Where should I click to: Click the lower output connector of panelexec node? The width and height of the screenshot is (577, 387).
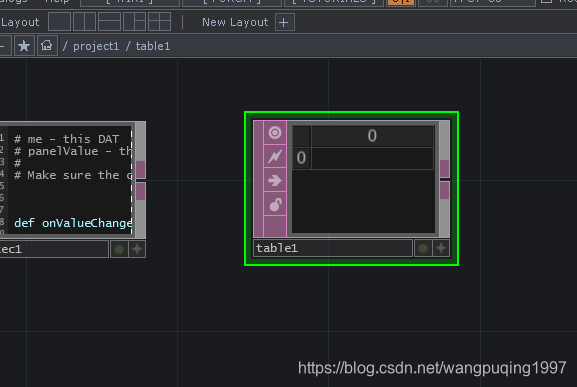[141, 192]
